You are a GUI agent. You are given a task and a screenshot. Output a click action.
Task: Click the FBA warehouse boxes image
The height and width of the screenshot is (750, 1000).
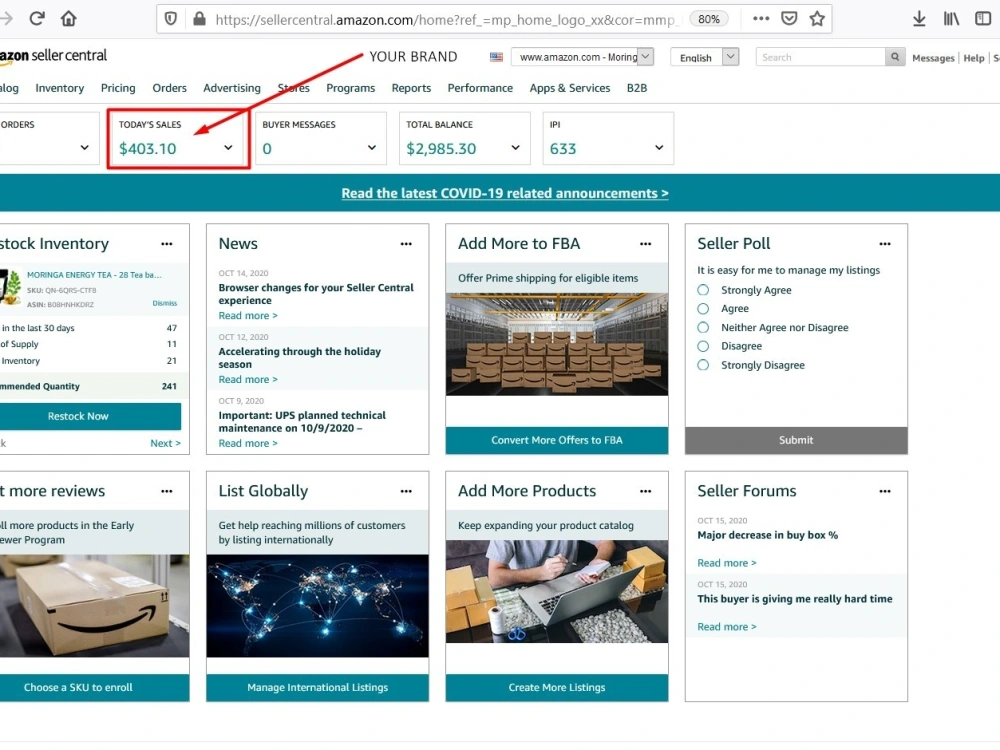click(x=557, y=344)
